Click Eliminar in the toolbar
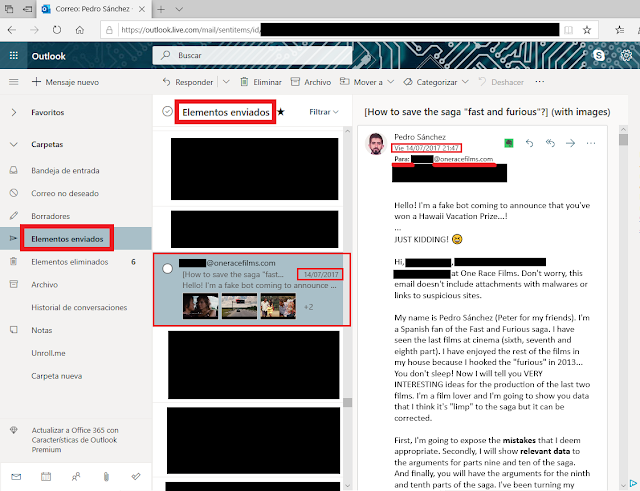Screen dimensions: 640x491 point(261,82)
